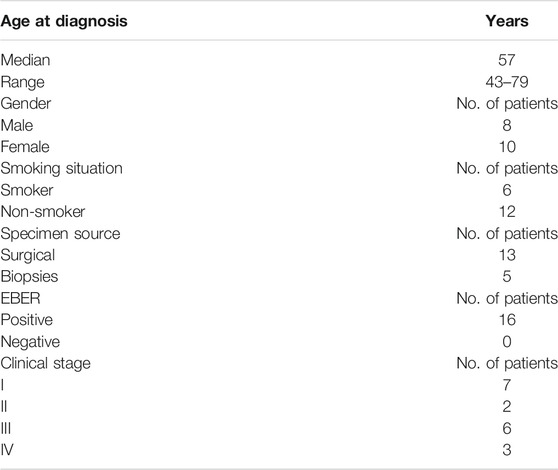Click the Smoker row label
The image size is (558, 470).
[27, 190]
